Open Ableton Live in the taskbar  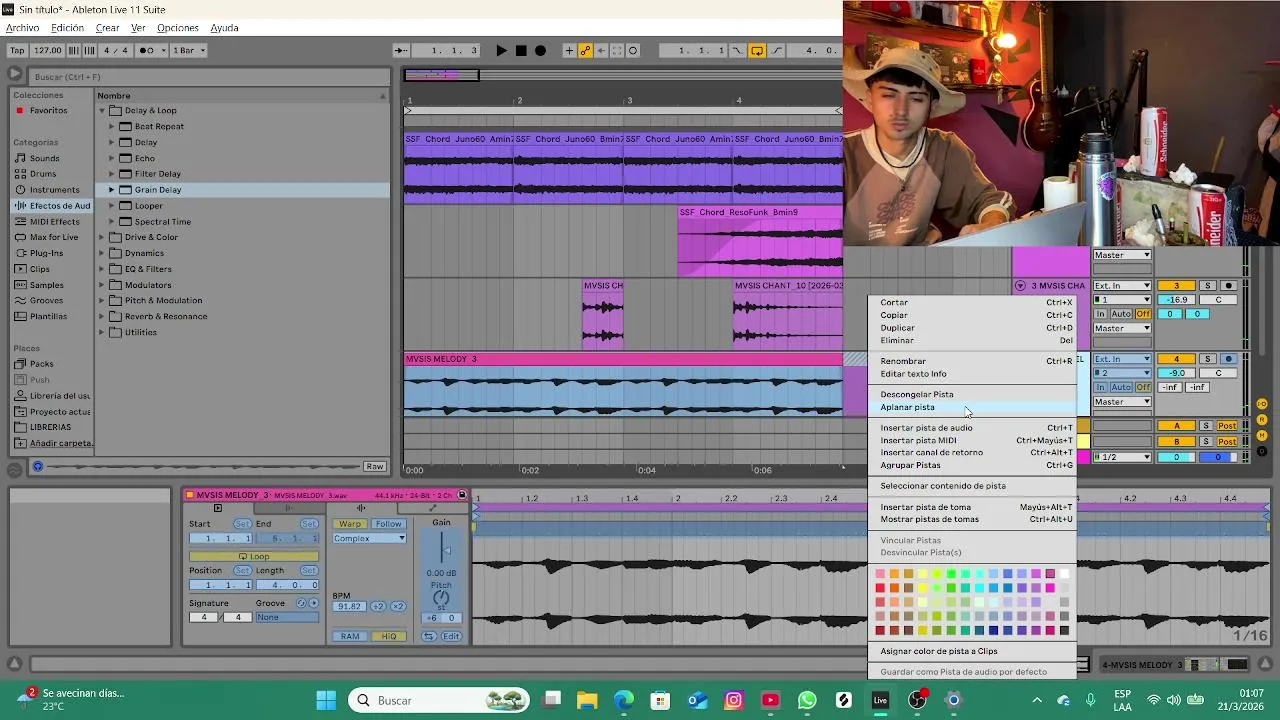click(880, 700)
